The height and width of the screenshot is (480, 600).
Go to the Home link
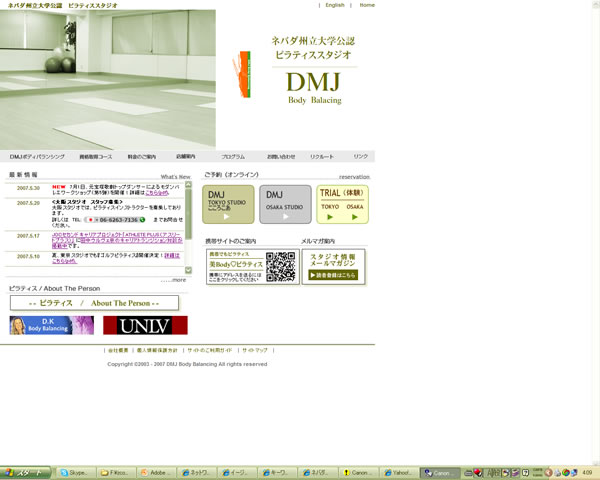tap(367, 5)
